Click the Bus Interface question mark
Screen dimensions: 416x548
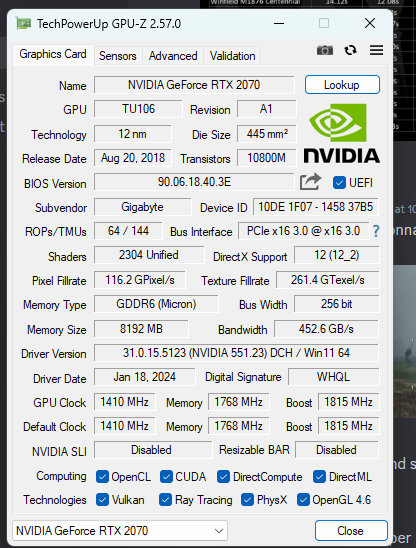(376, 231)
